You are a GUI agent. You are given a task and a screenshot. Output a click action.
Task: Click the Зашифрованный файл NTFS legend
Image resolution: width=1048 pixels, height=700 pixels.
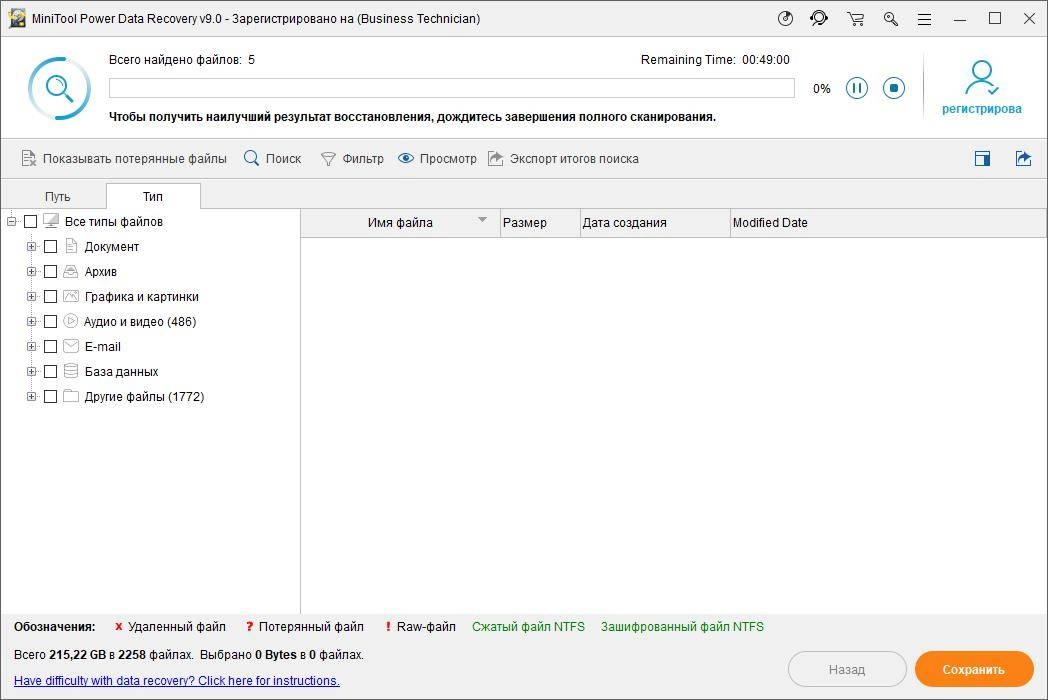682,626
